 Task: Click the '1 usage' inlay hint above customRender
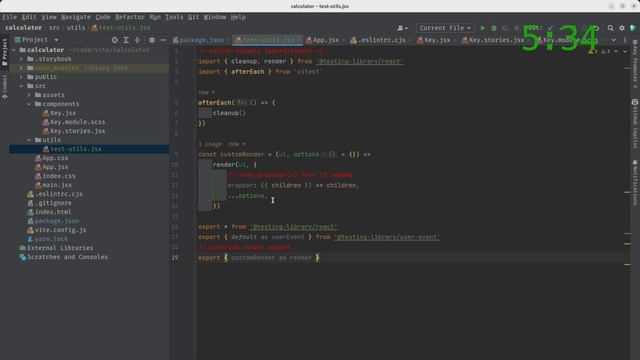[x=210, y=144]
